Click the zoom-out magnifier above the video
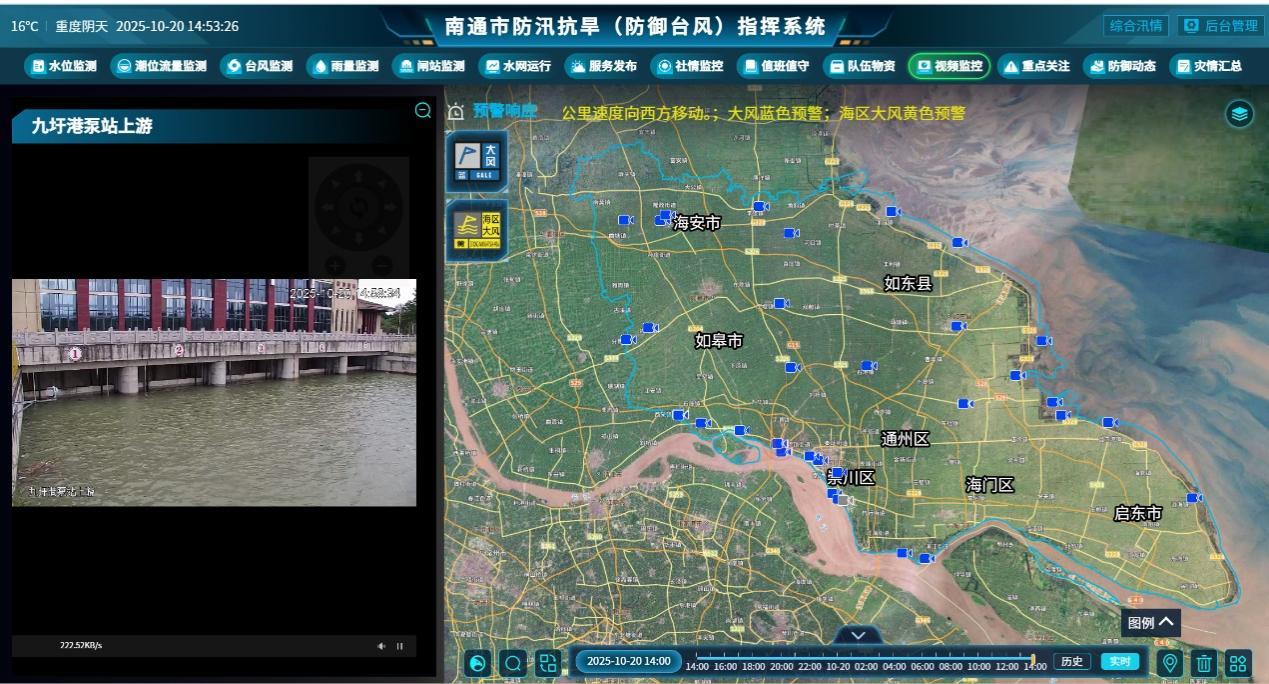Screen dimensions: 1269x684 pyautogui.click(x=423, y=111)
